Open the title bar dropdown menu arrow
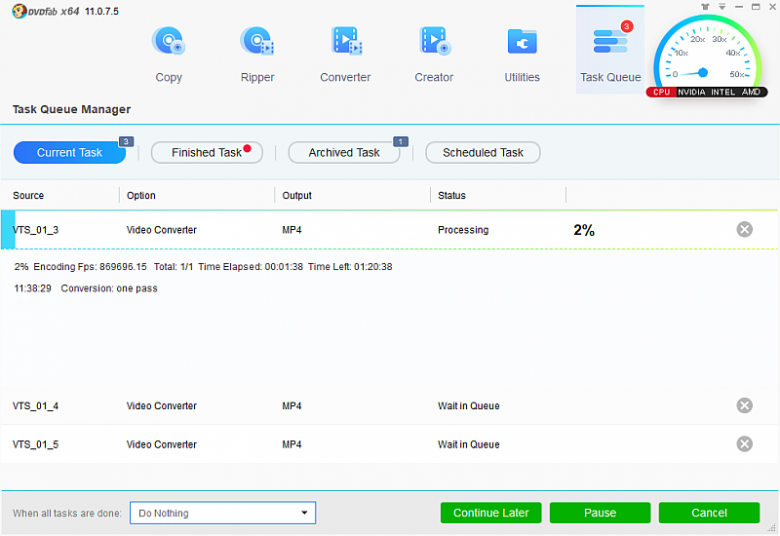Image resolution: width=780 pixels, height=536 pixels. (722, 7)
